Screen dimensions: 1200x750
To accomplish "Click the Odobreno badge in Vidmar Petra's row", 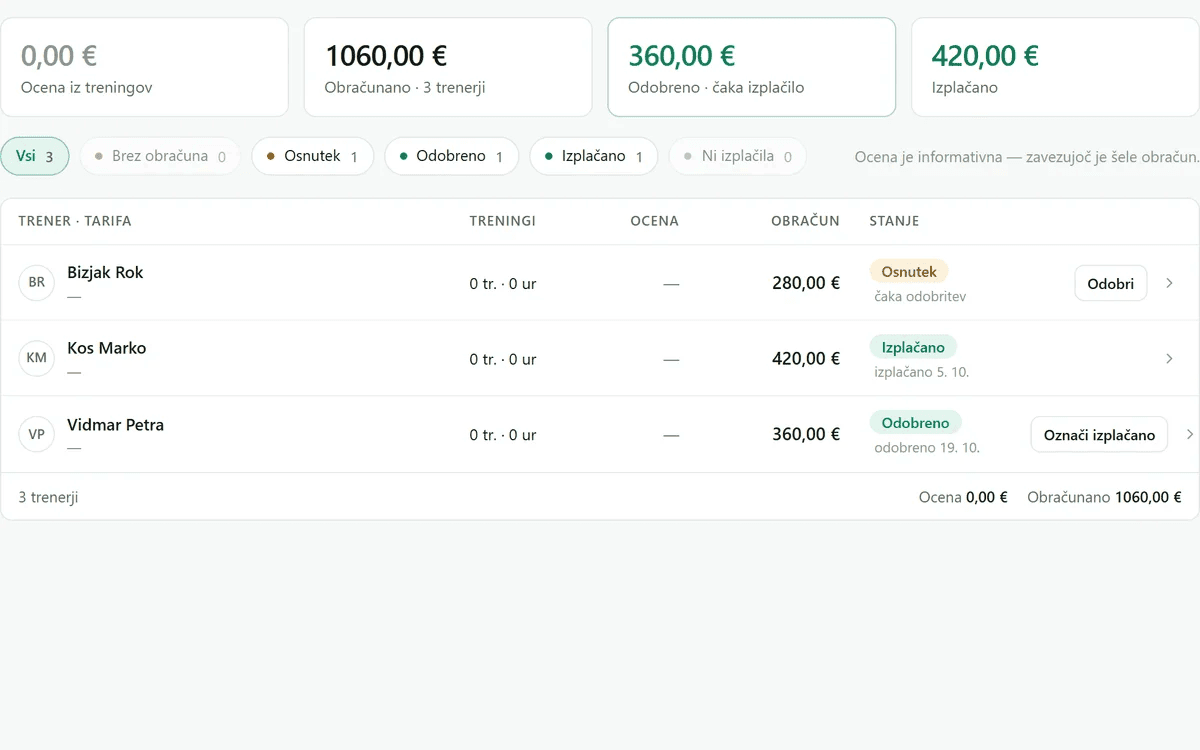I will (915, 422).
